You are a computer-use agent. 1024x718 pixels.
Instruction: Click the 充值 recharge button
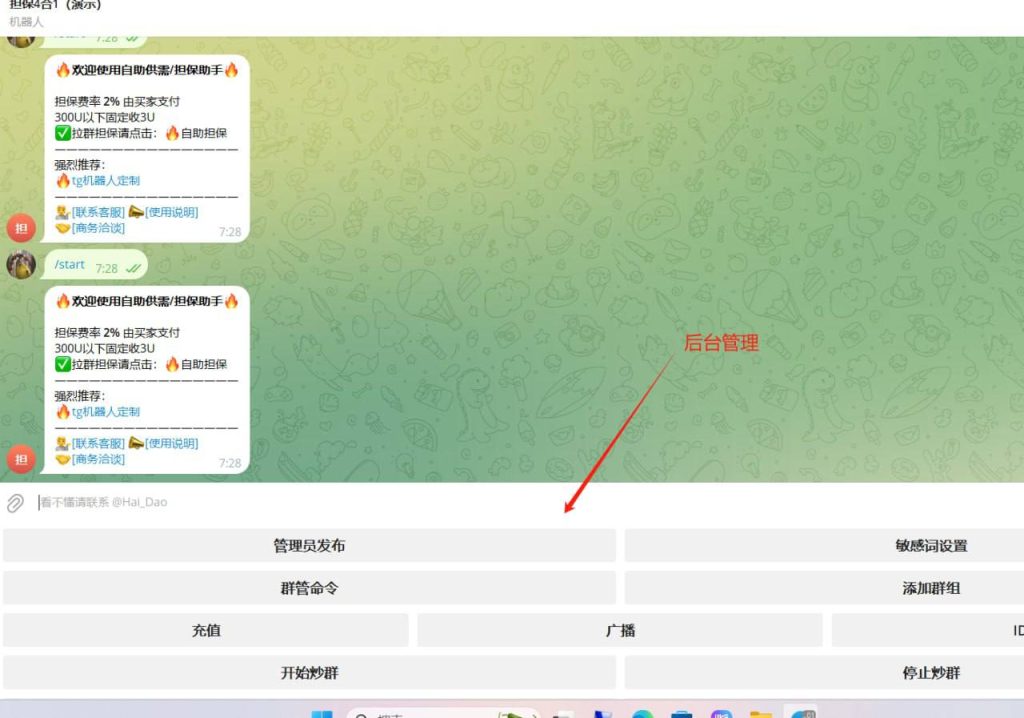206,630
